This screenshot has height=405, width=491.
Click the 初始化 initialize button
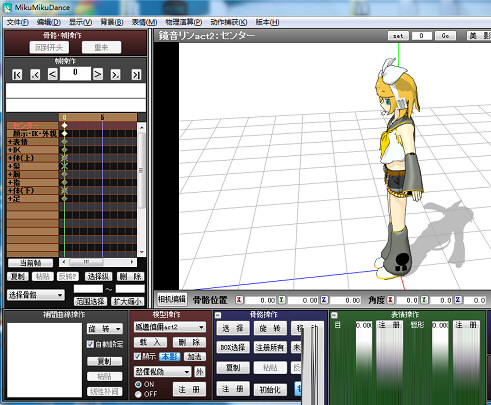(x=270, y=389)
